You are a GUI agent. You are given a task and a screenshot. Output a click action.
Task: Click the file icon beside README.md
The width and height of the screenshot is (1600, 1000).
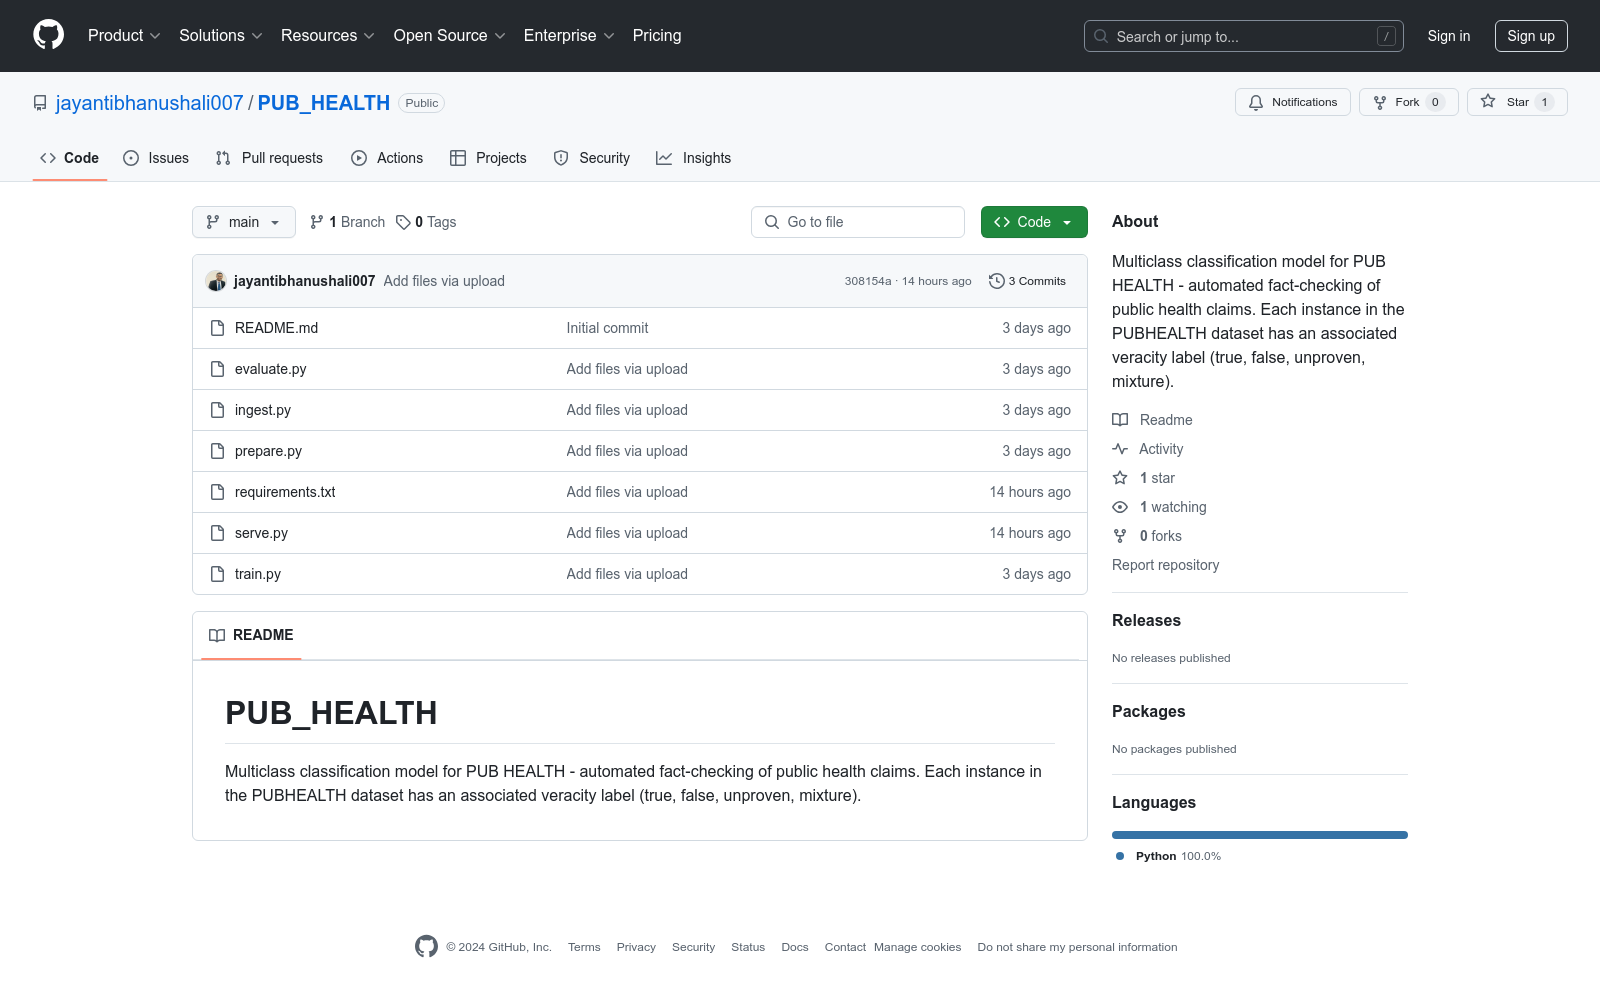[x=217, y=328]
